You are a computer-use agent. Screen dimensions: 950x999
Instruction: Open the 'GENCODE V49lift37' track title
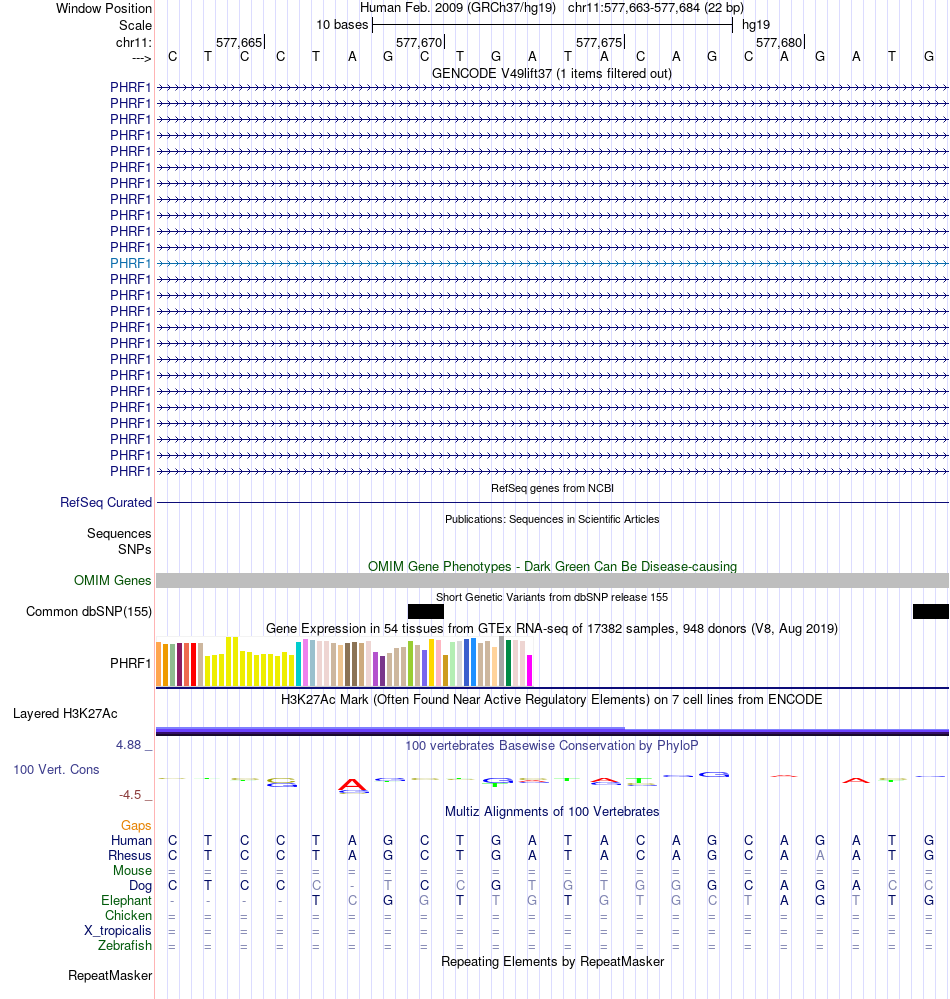tap(552, 73)
